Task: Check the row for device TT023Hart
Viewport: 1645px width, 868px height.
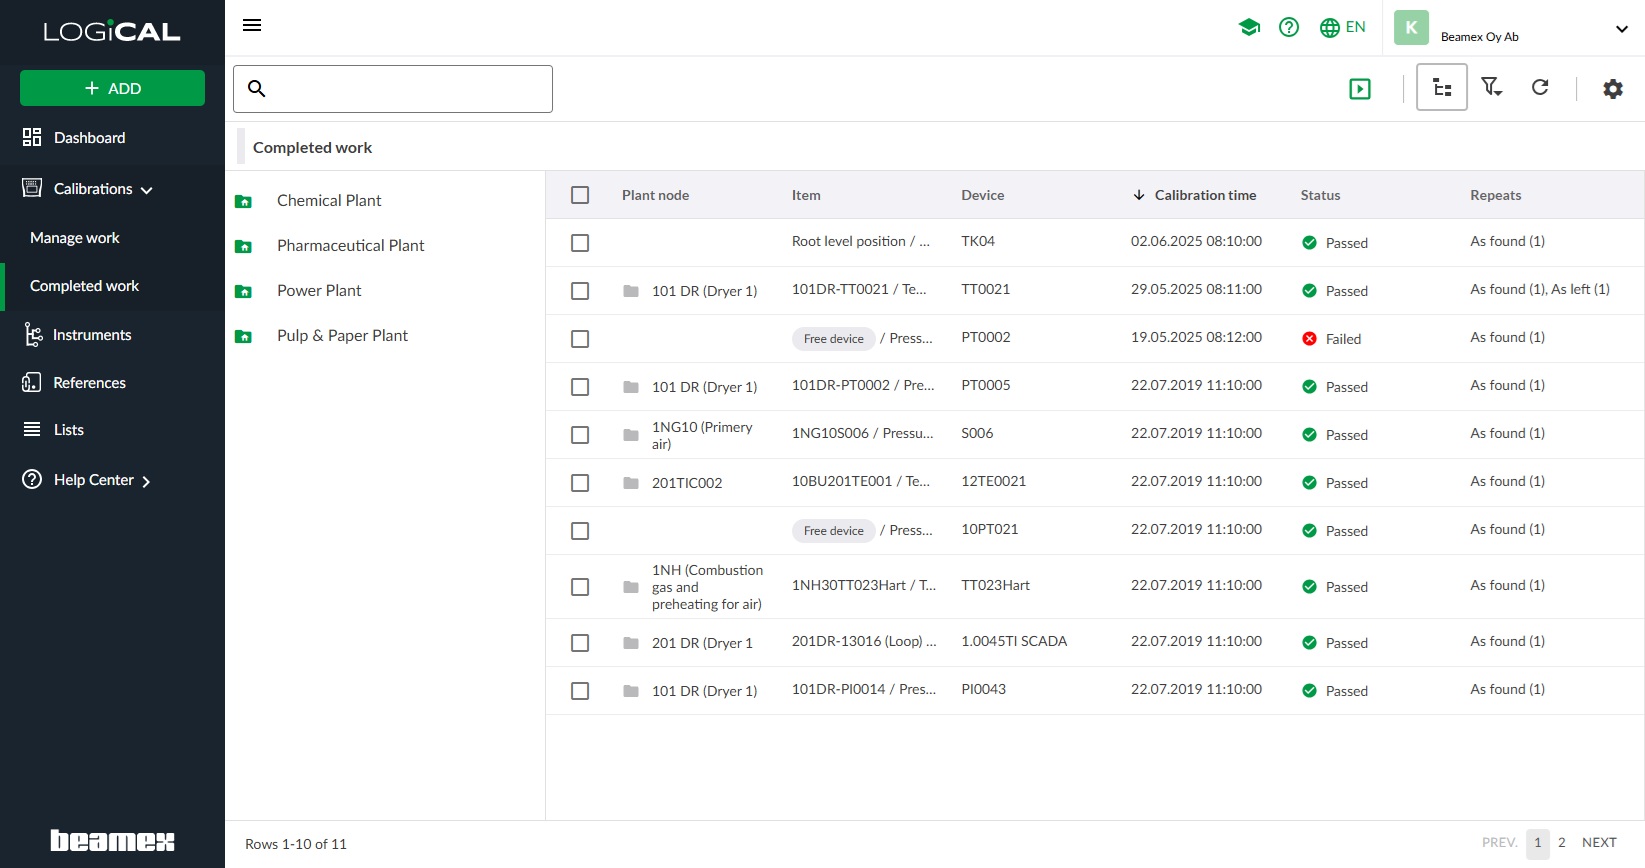Action: [x=580, y=587]
